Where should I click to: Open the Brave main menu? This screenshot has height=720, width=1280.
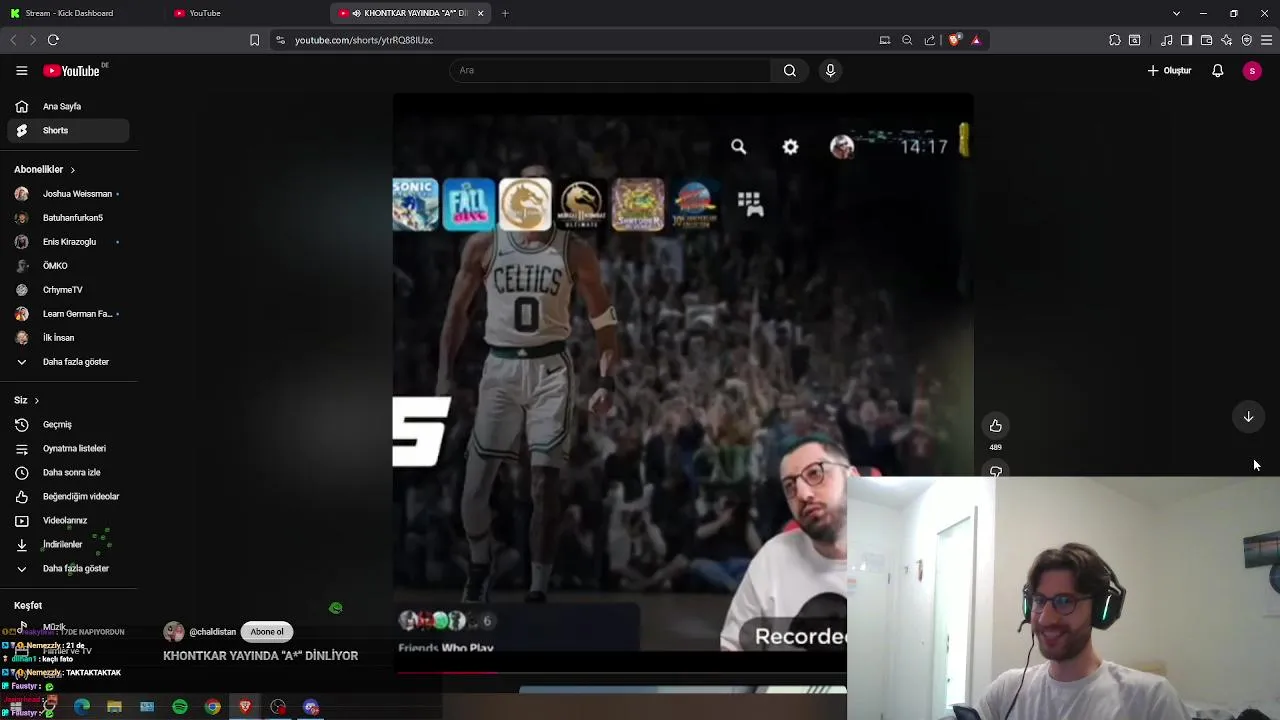click(x=1267, y=40)
